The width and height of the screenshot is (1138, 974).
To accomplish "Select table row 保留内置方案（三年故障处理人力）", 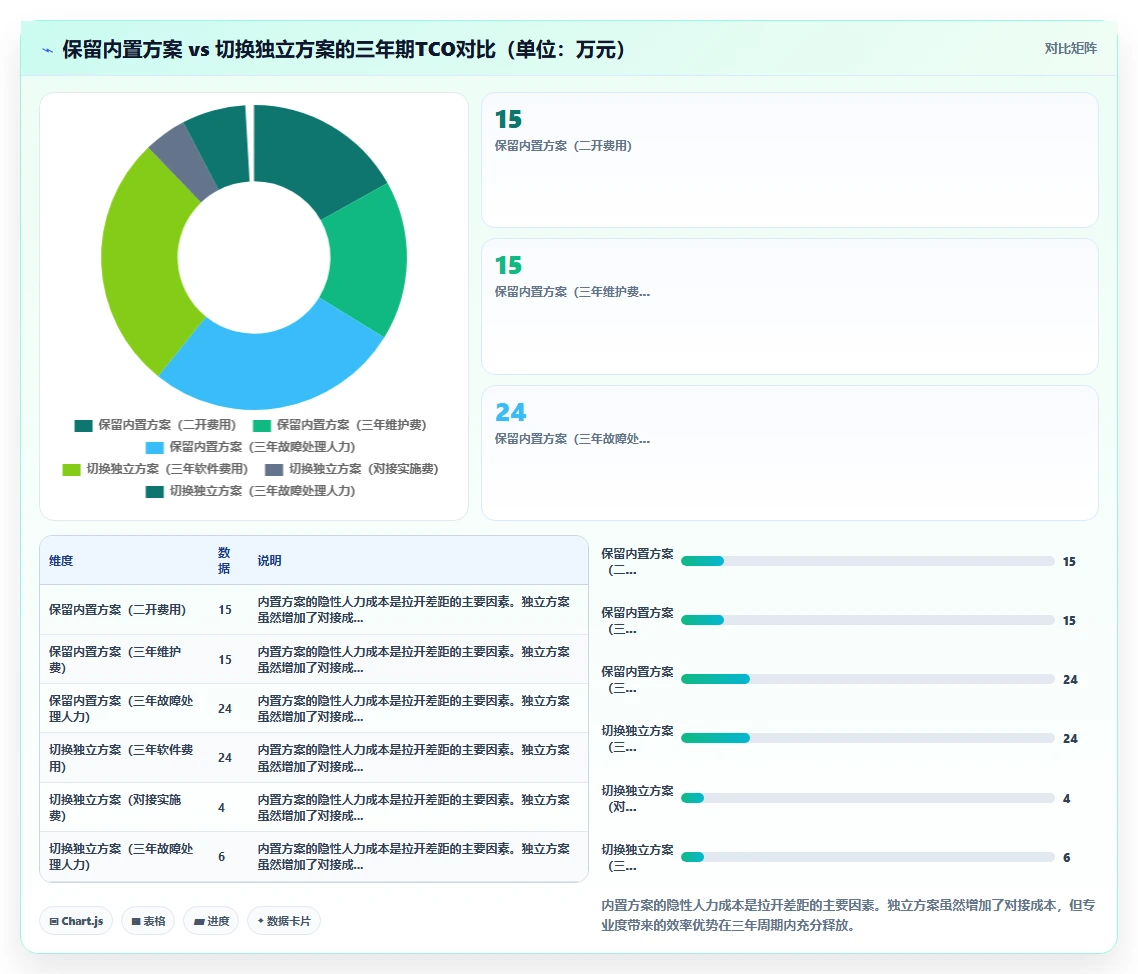I will pos(314,708).
